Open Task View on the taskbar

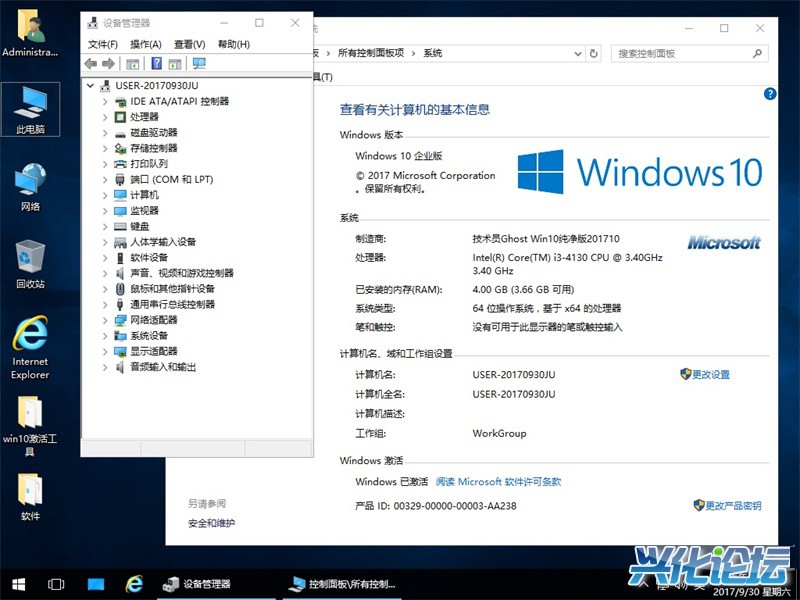pos(56,584)
